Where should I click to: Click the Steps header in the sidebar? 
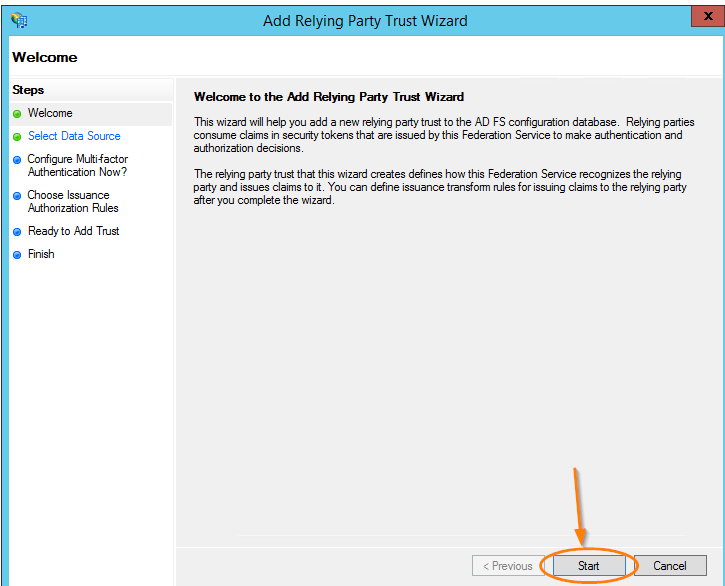coord(28,90)
